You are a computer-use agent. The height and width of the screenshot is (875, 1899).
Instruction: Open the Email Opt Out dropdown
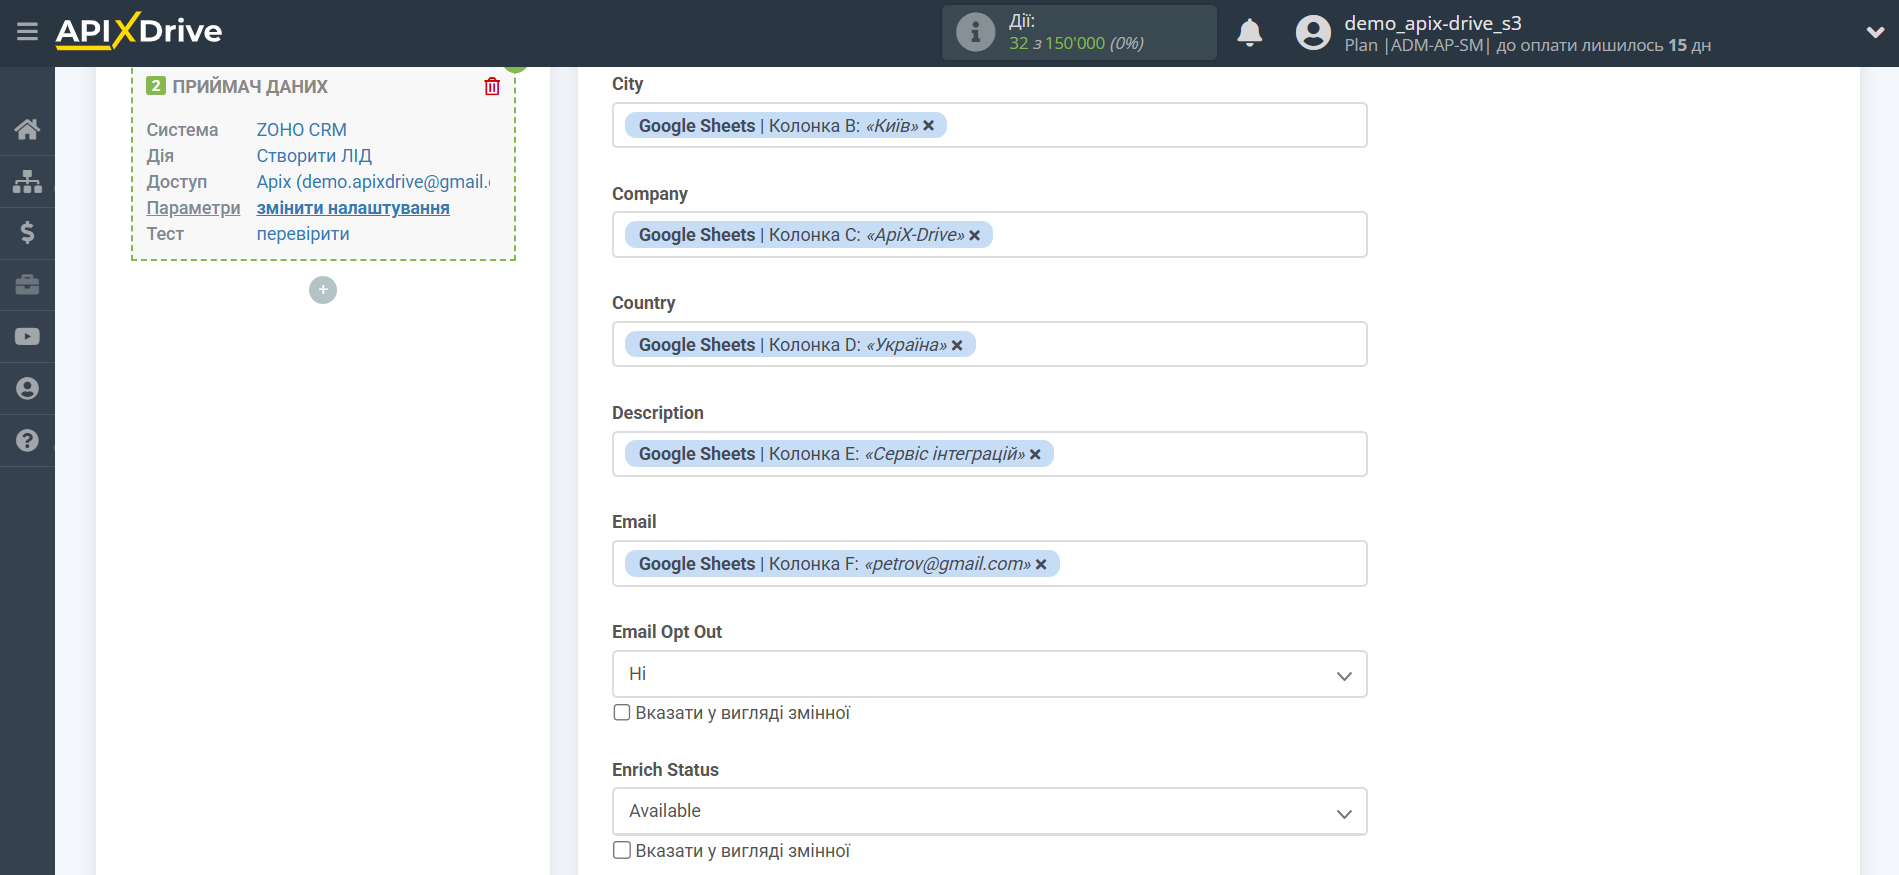(989, 674)
